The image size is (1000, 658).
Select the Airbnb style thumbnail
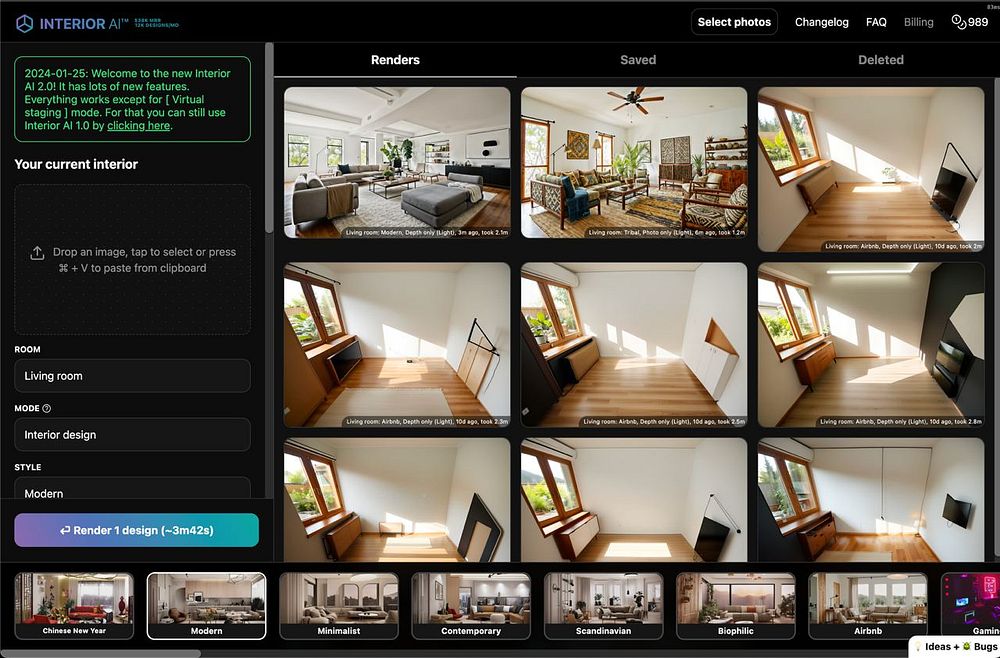(868, 606)
